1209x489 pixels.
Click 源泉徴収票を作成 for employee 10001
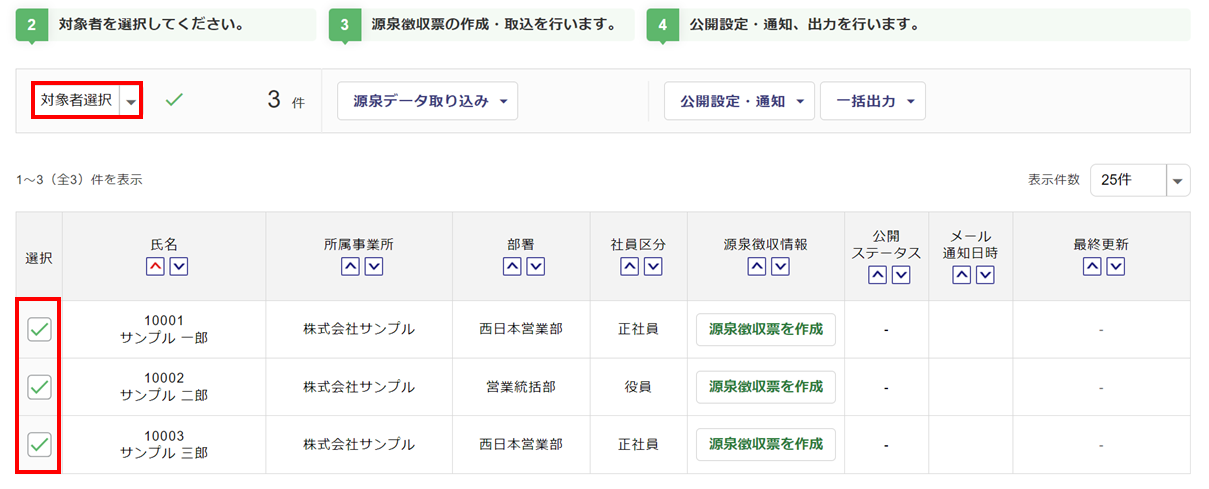[x=766, y=329]
